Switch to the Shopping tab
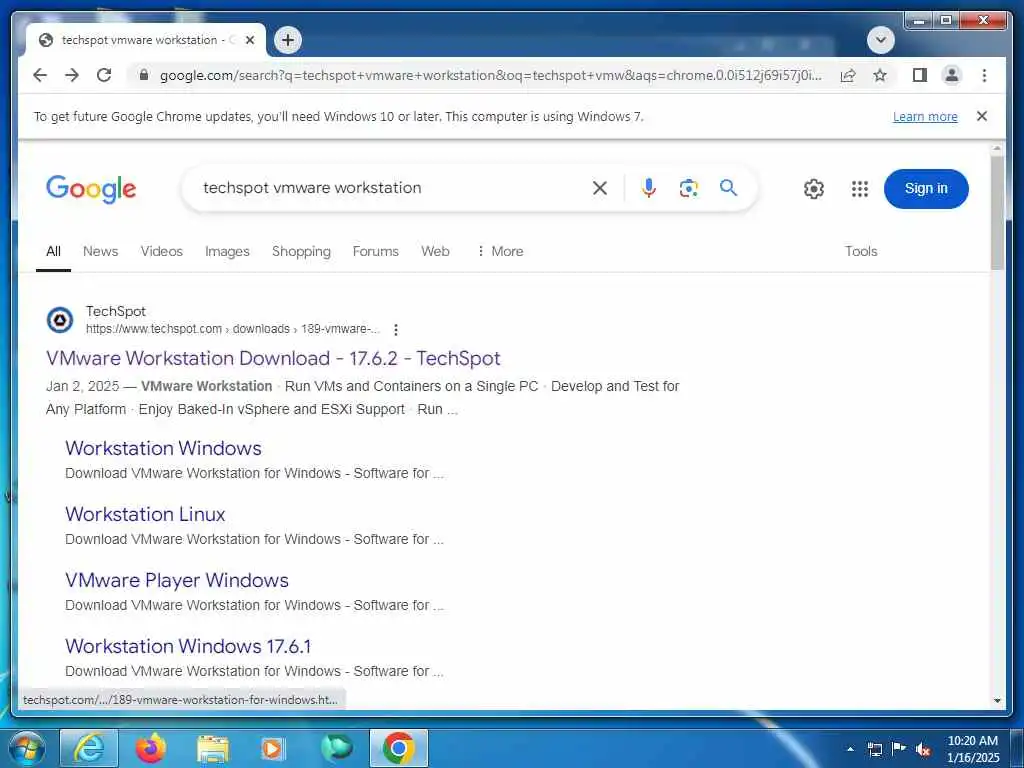 coord(301,251)
